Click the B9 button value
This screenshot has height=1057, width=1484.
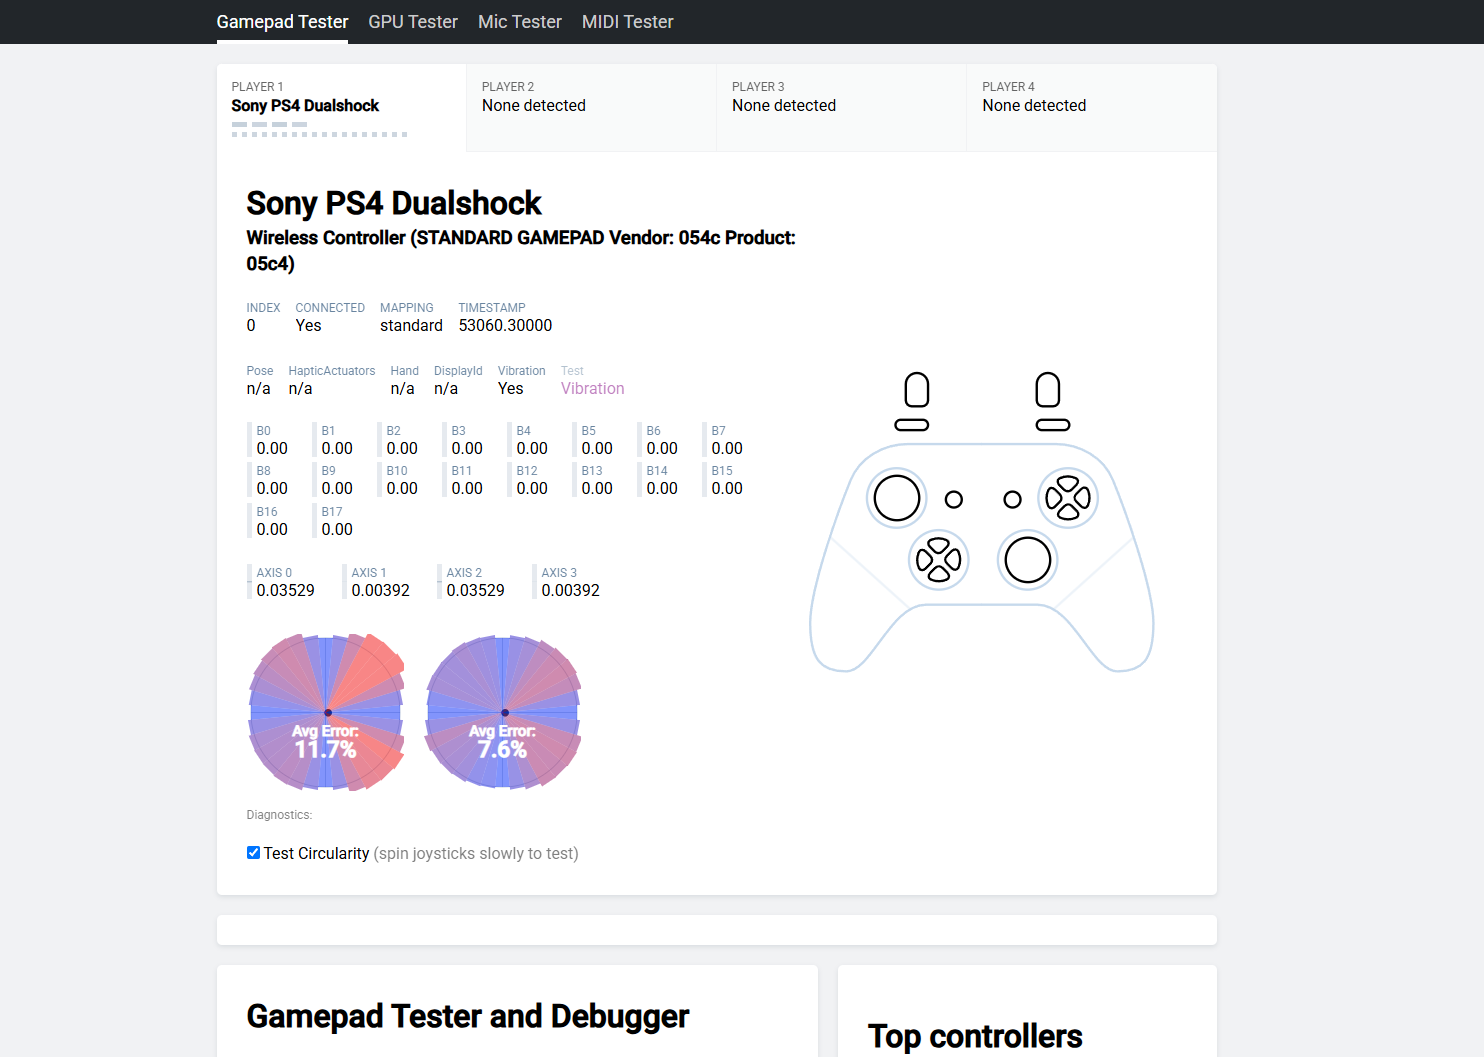click(x=337, y=489)
